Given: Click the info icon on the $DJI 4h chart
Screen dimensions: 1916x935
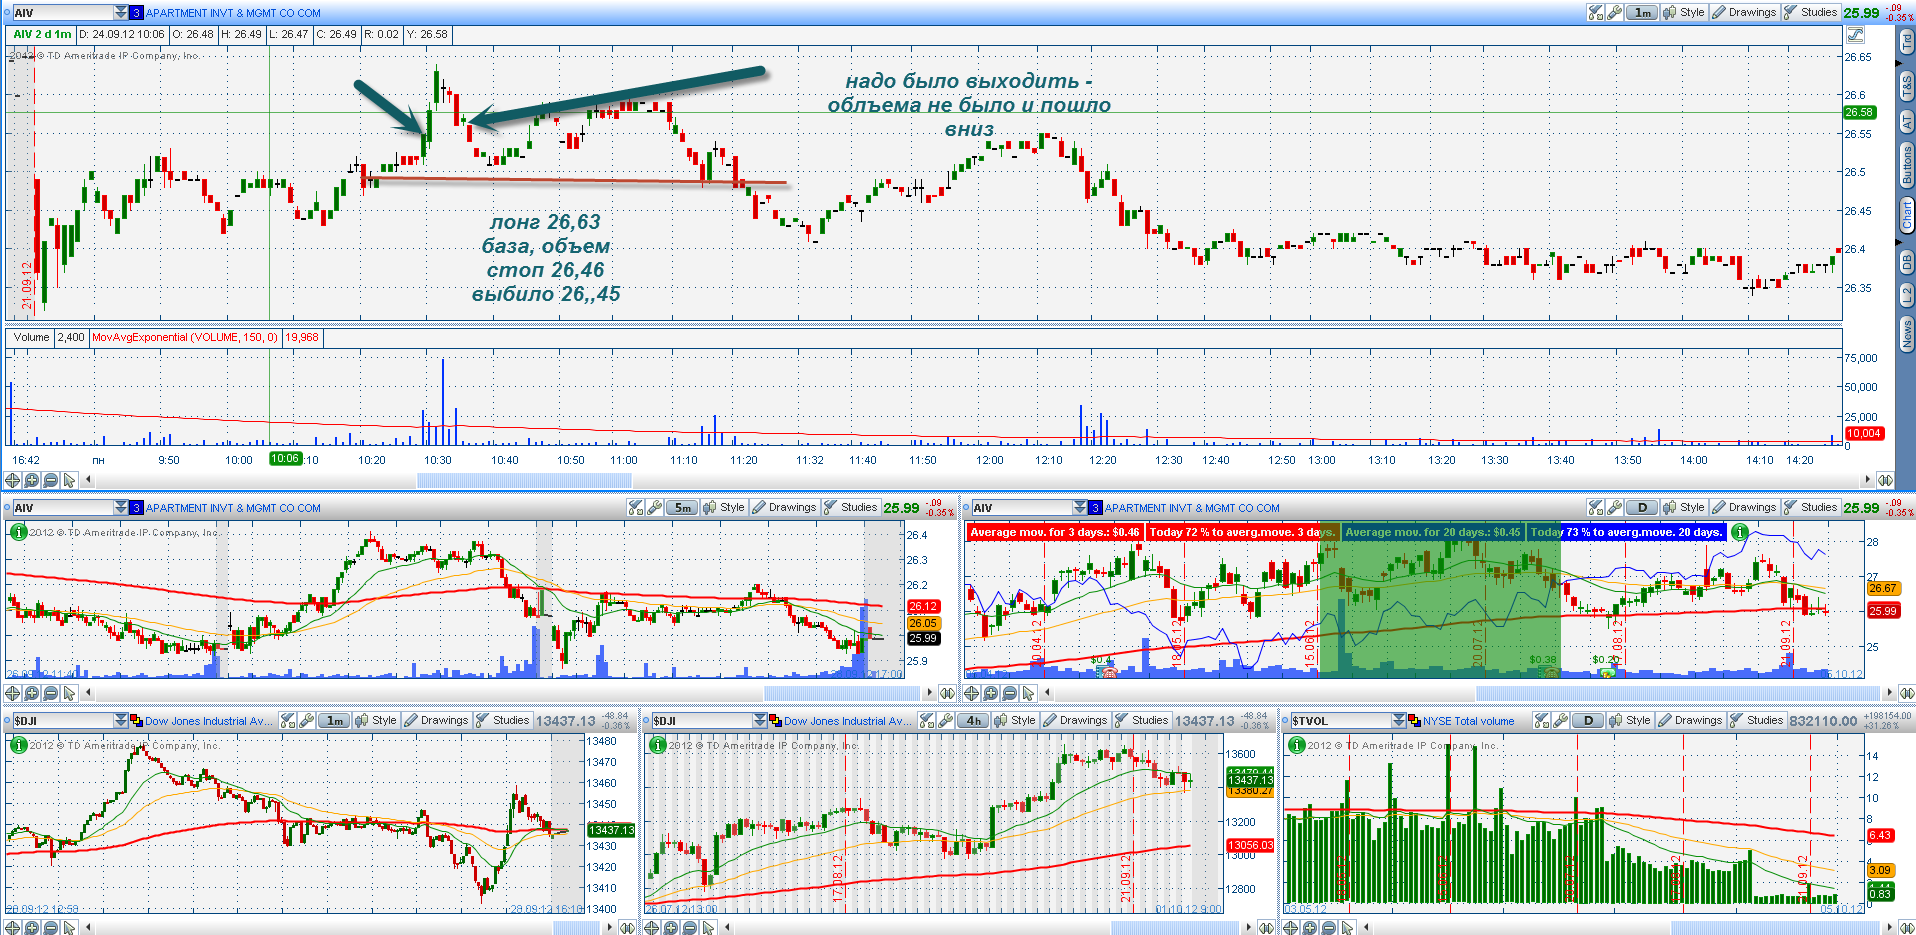Looking at the screenshot, I should click(657, 745).
